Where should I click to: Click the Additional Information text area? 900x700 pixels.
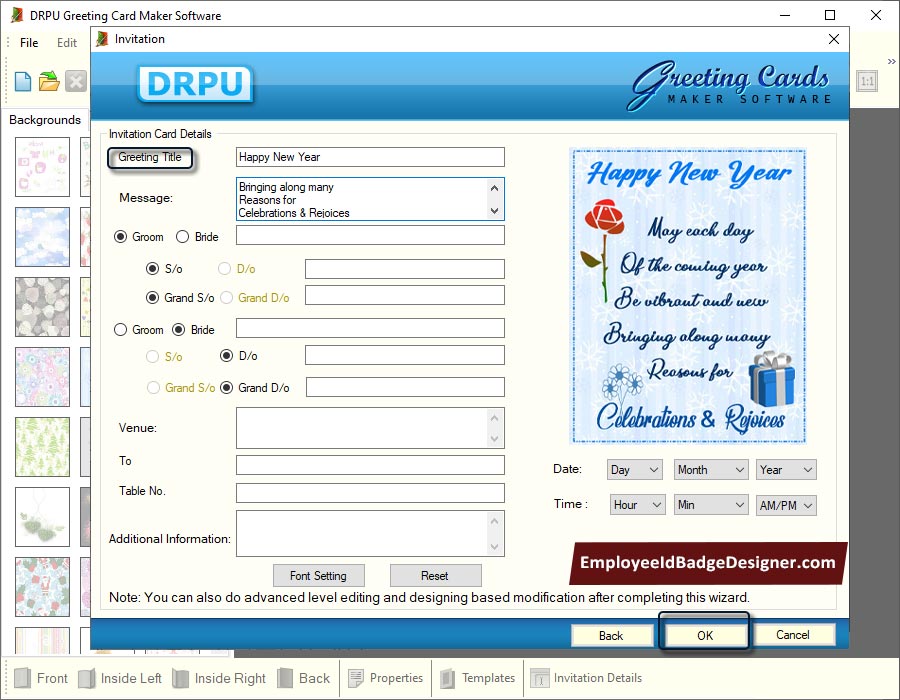370,534
